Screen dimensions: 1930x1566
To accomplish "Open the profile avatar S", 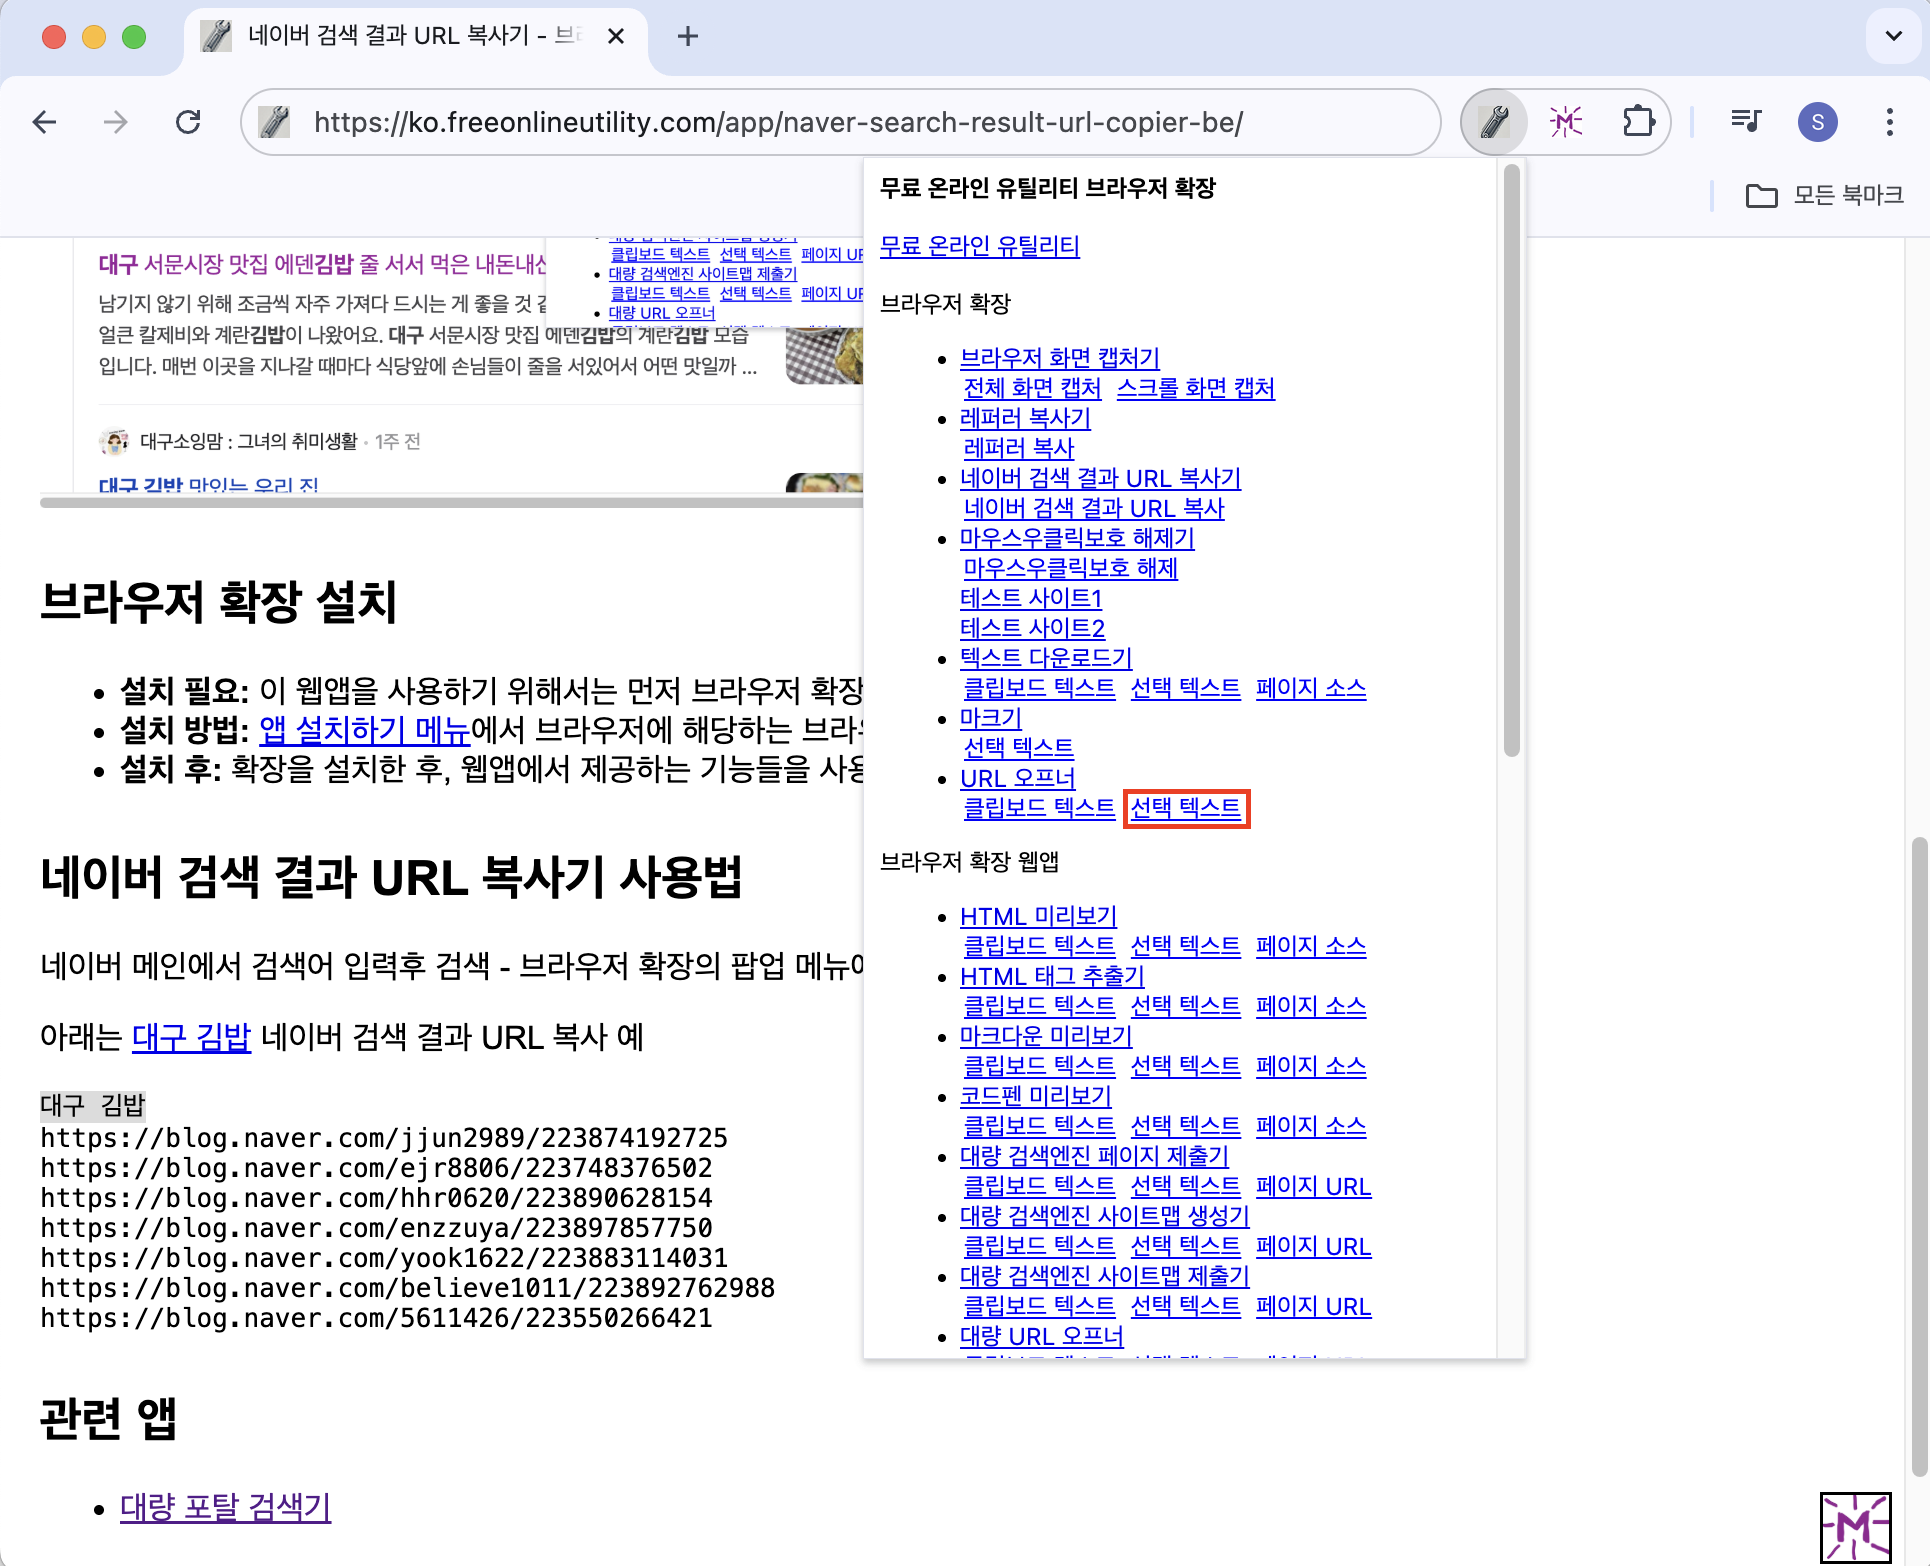I will click(1818, 122).
